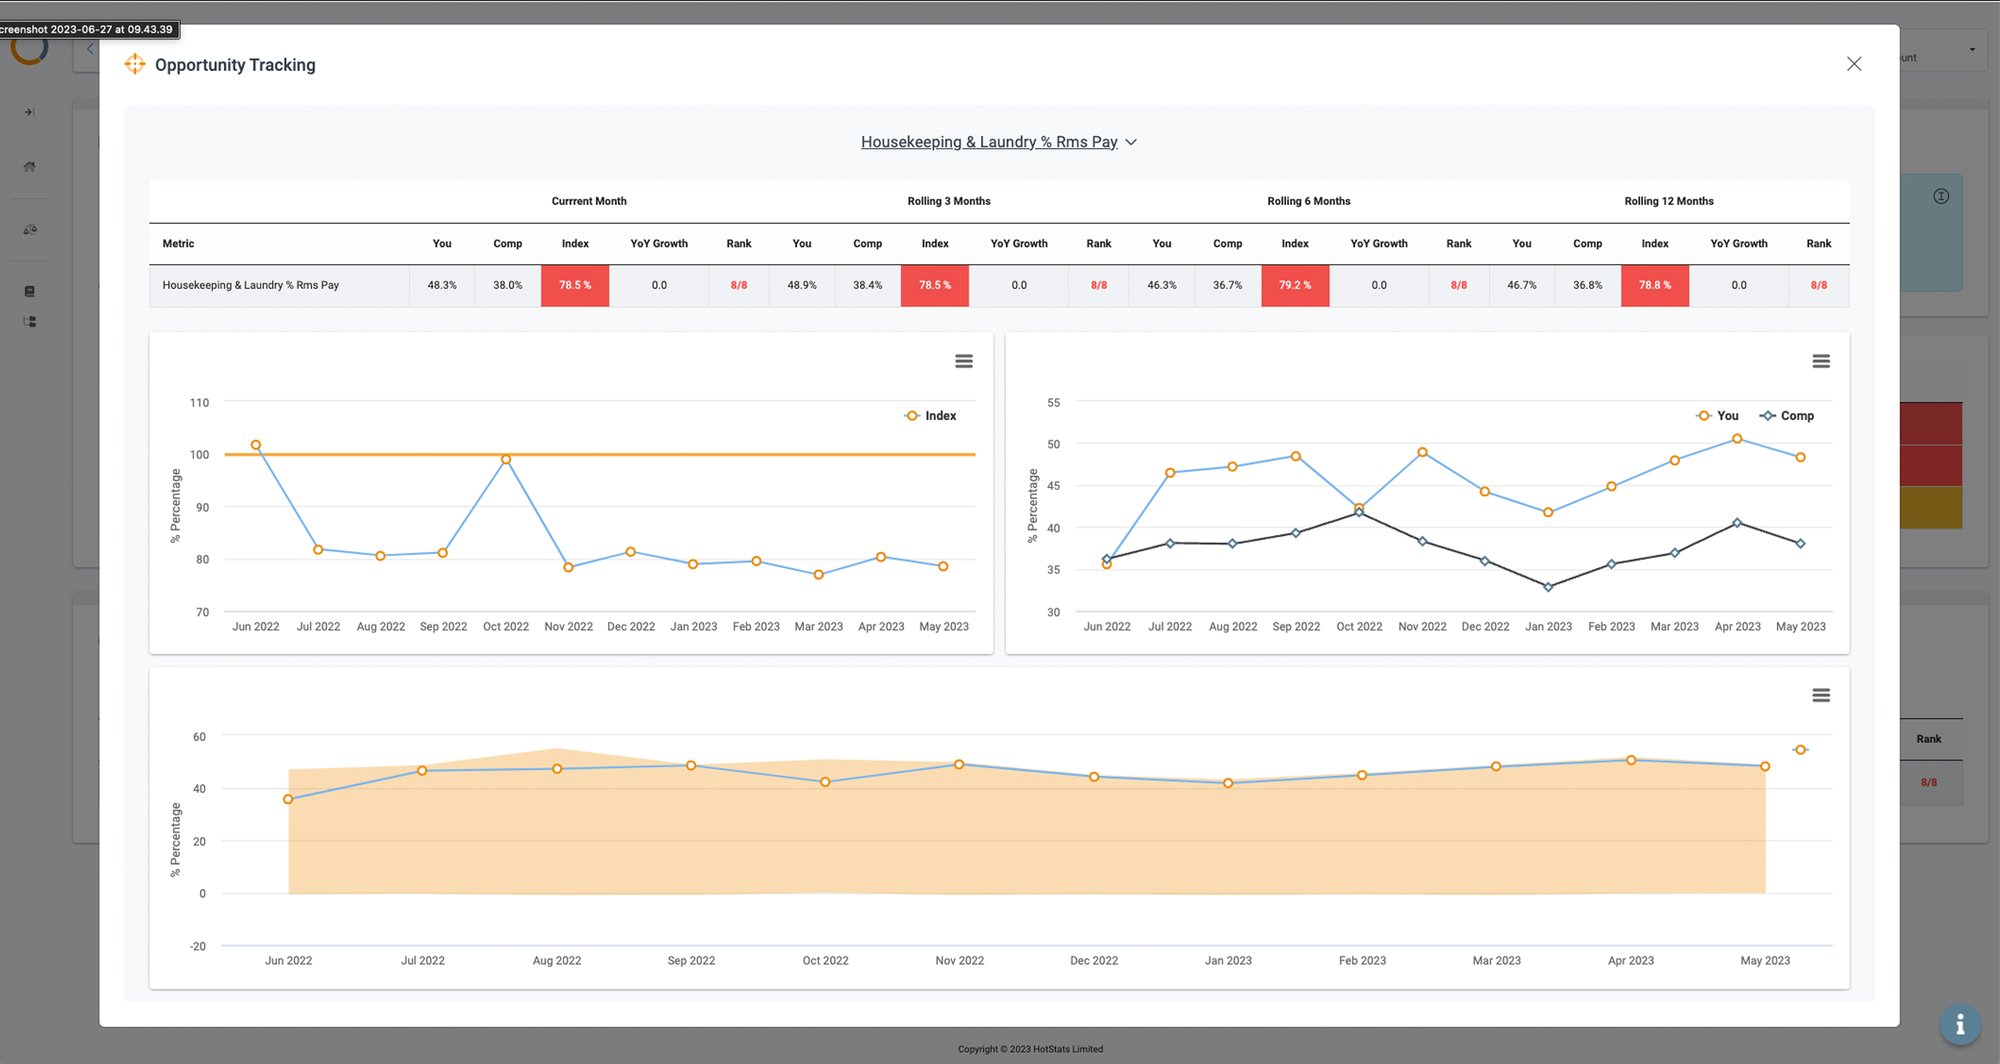
Task: Click the Rolling 3 Months Comp value 38.4%
Action: [868, 286]
